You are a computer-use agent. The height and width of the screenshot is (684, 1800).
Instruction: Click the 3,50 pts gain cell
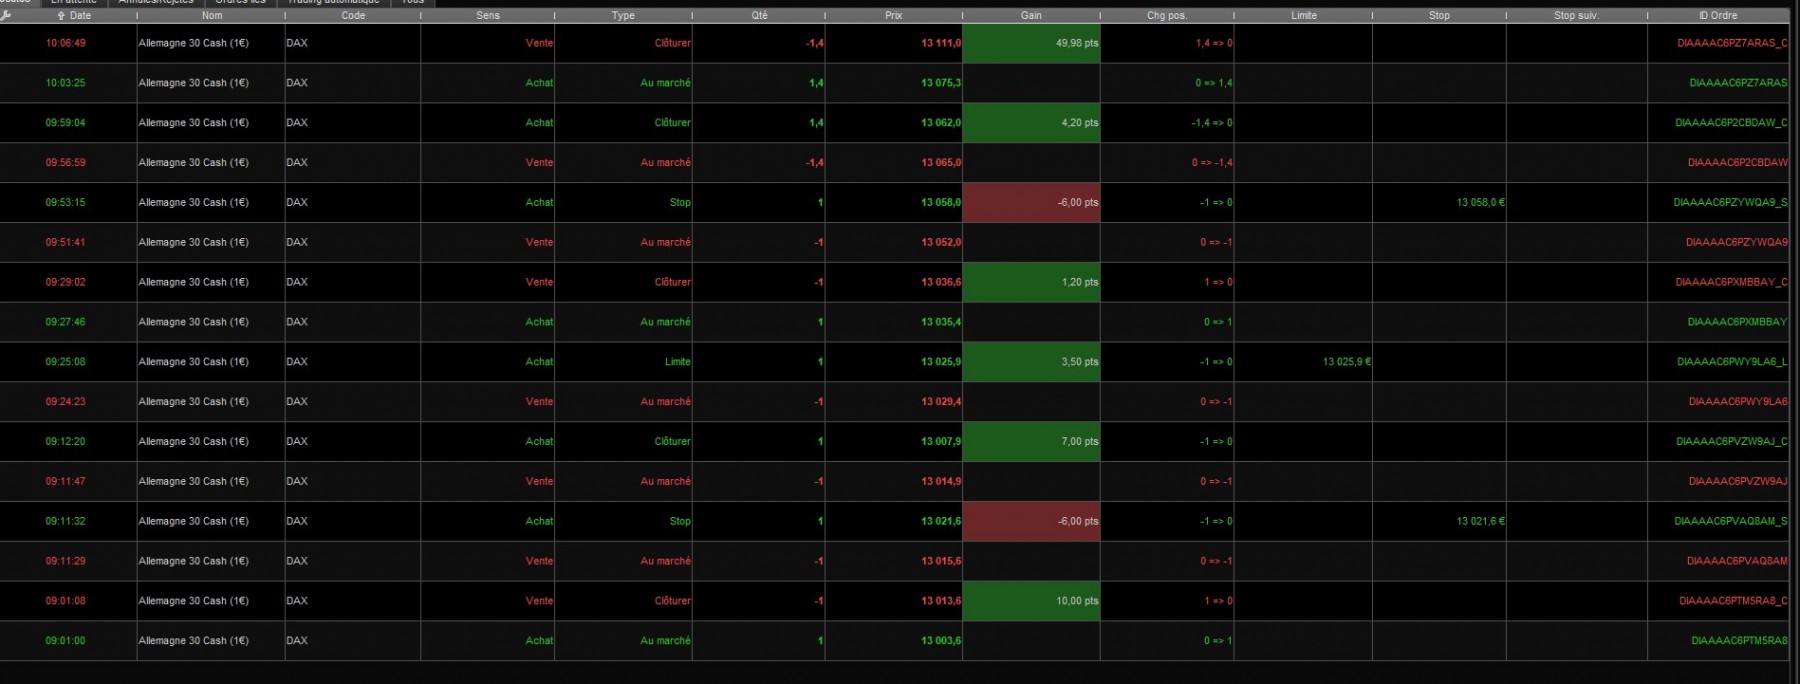[1031, 362]
